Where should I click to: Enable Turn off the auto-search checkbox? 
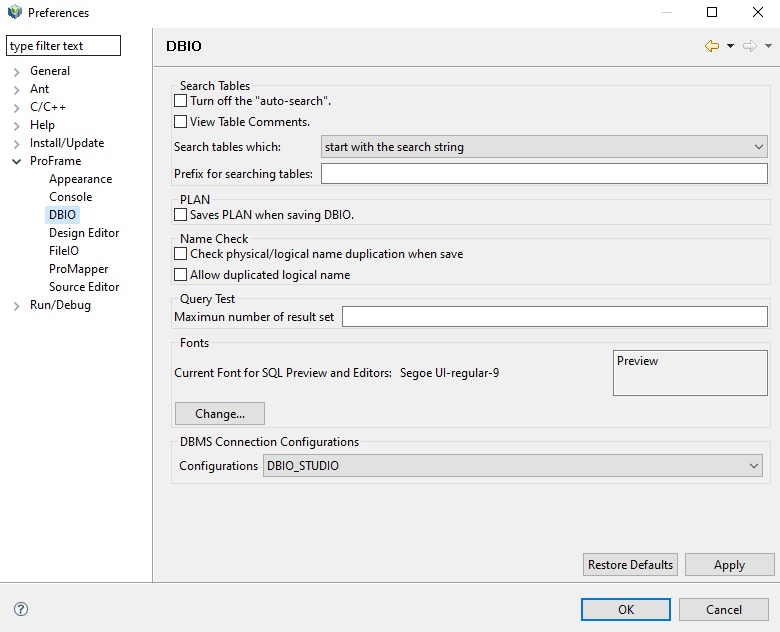(181, 101)
